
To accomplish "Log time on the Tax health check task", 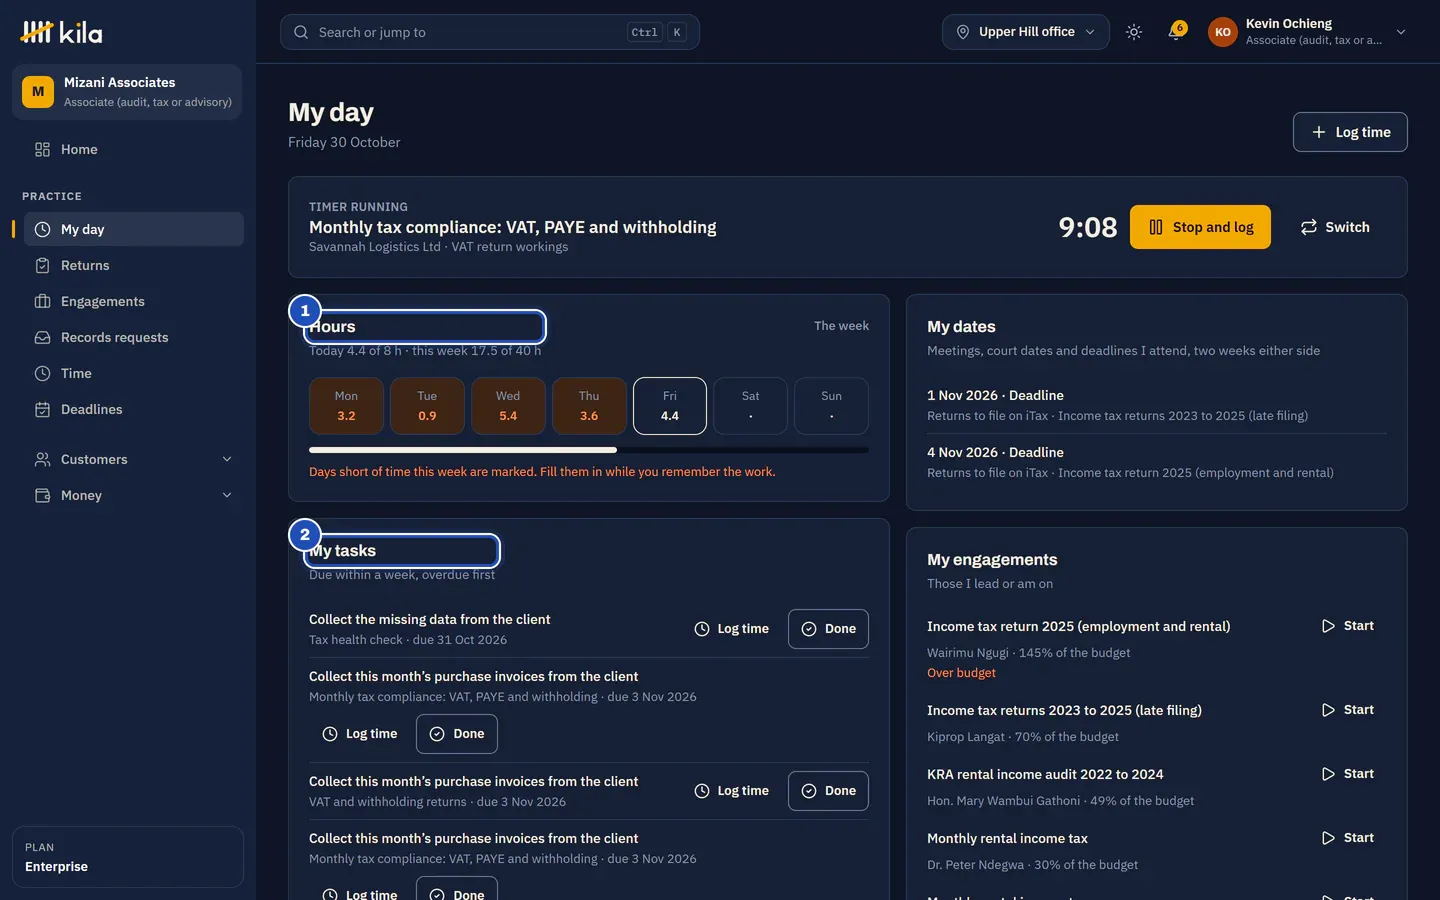I will point(732,629).
